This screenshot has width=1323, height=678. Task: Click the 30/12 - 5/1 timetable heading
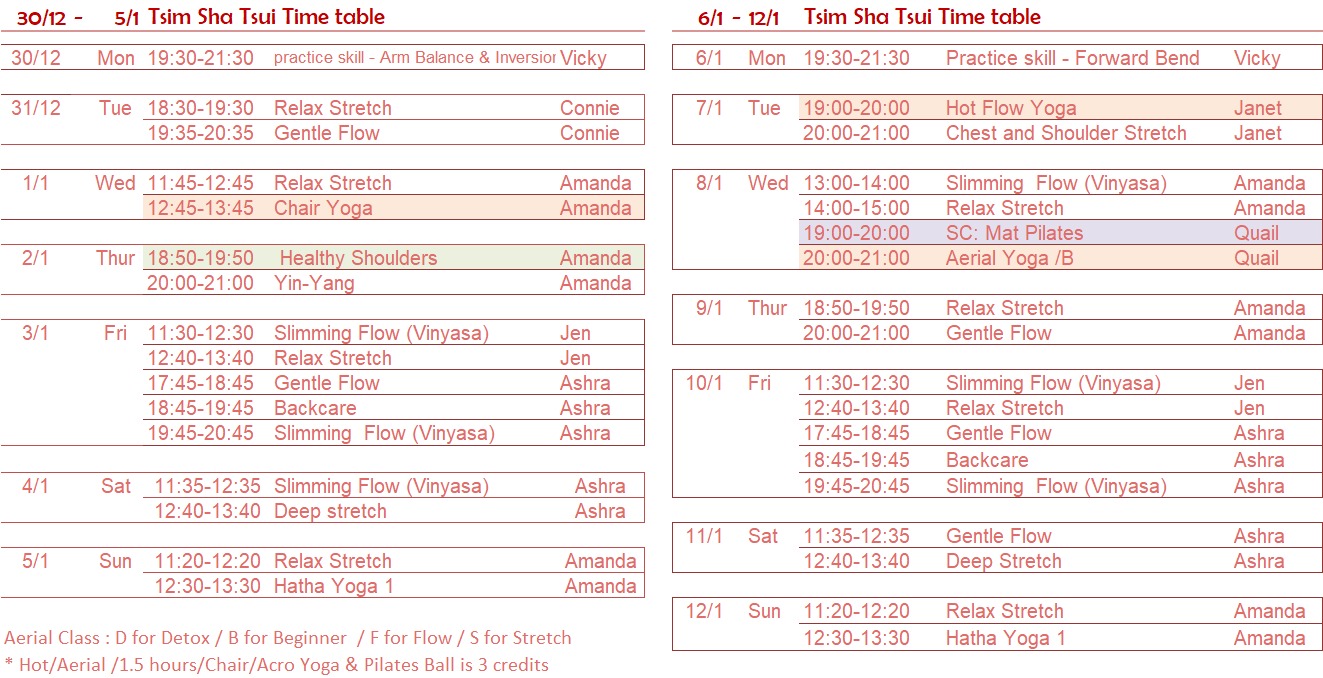click(x=200, y=17)
